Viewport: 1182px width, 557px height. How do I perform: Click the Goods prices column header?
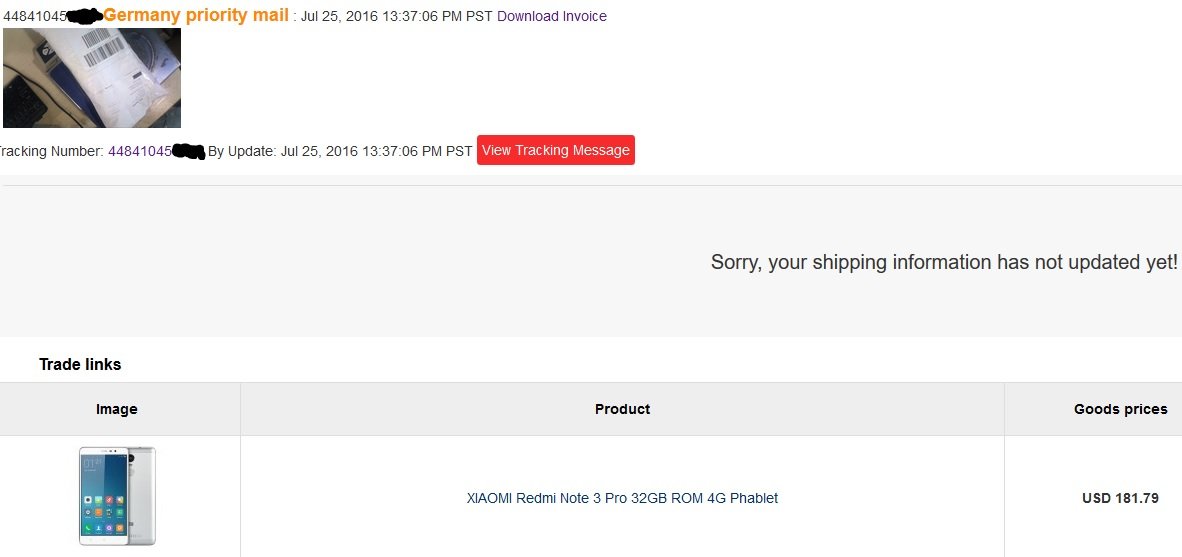tap(1120, 409)
